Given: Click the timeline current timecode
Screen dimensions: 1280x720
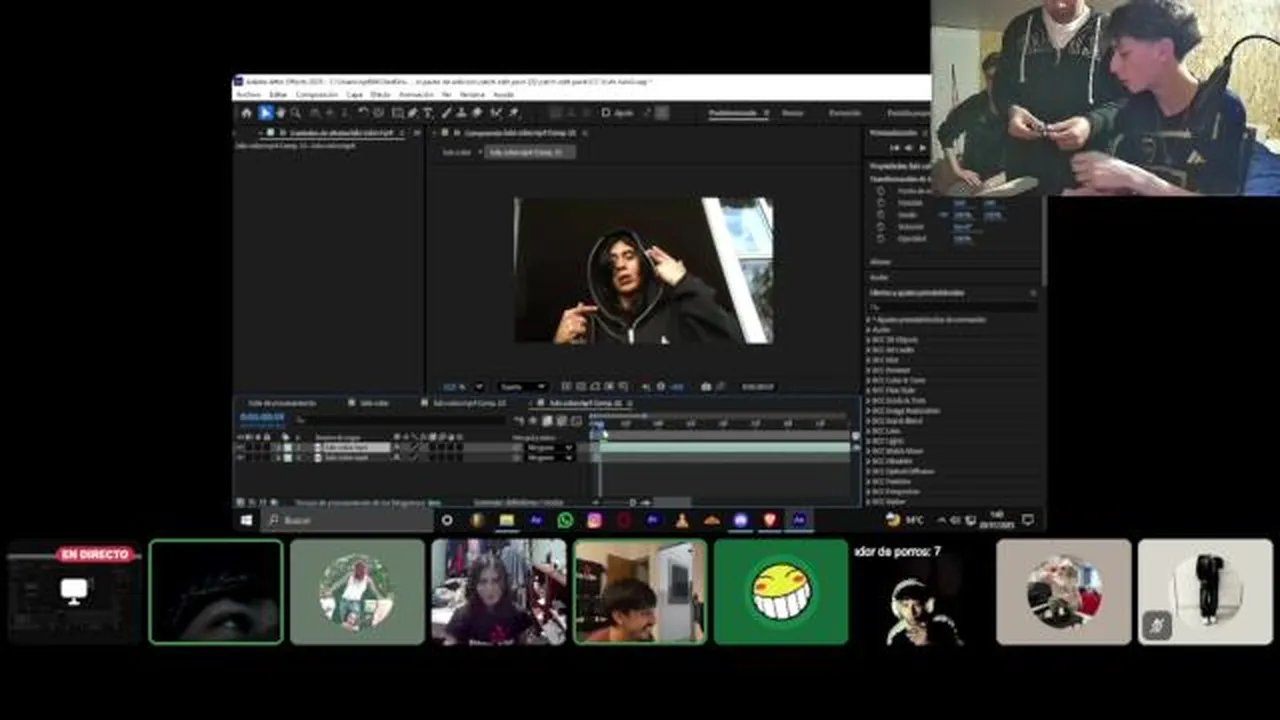Looking at the screenshot, I should point(262,416).
